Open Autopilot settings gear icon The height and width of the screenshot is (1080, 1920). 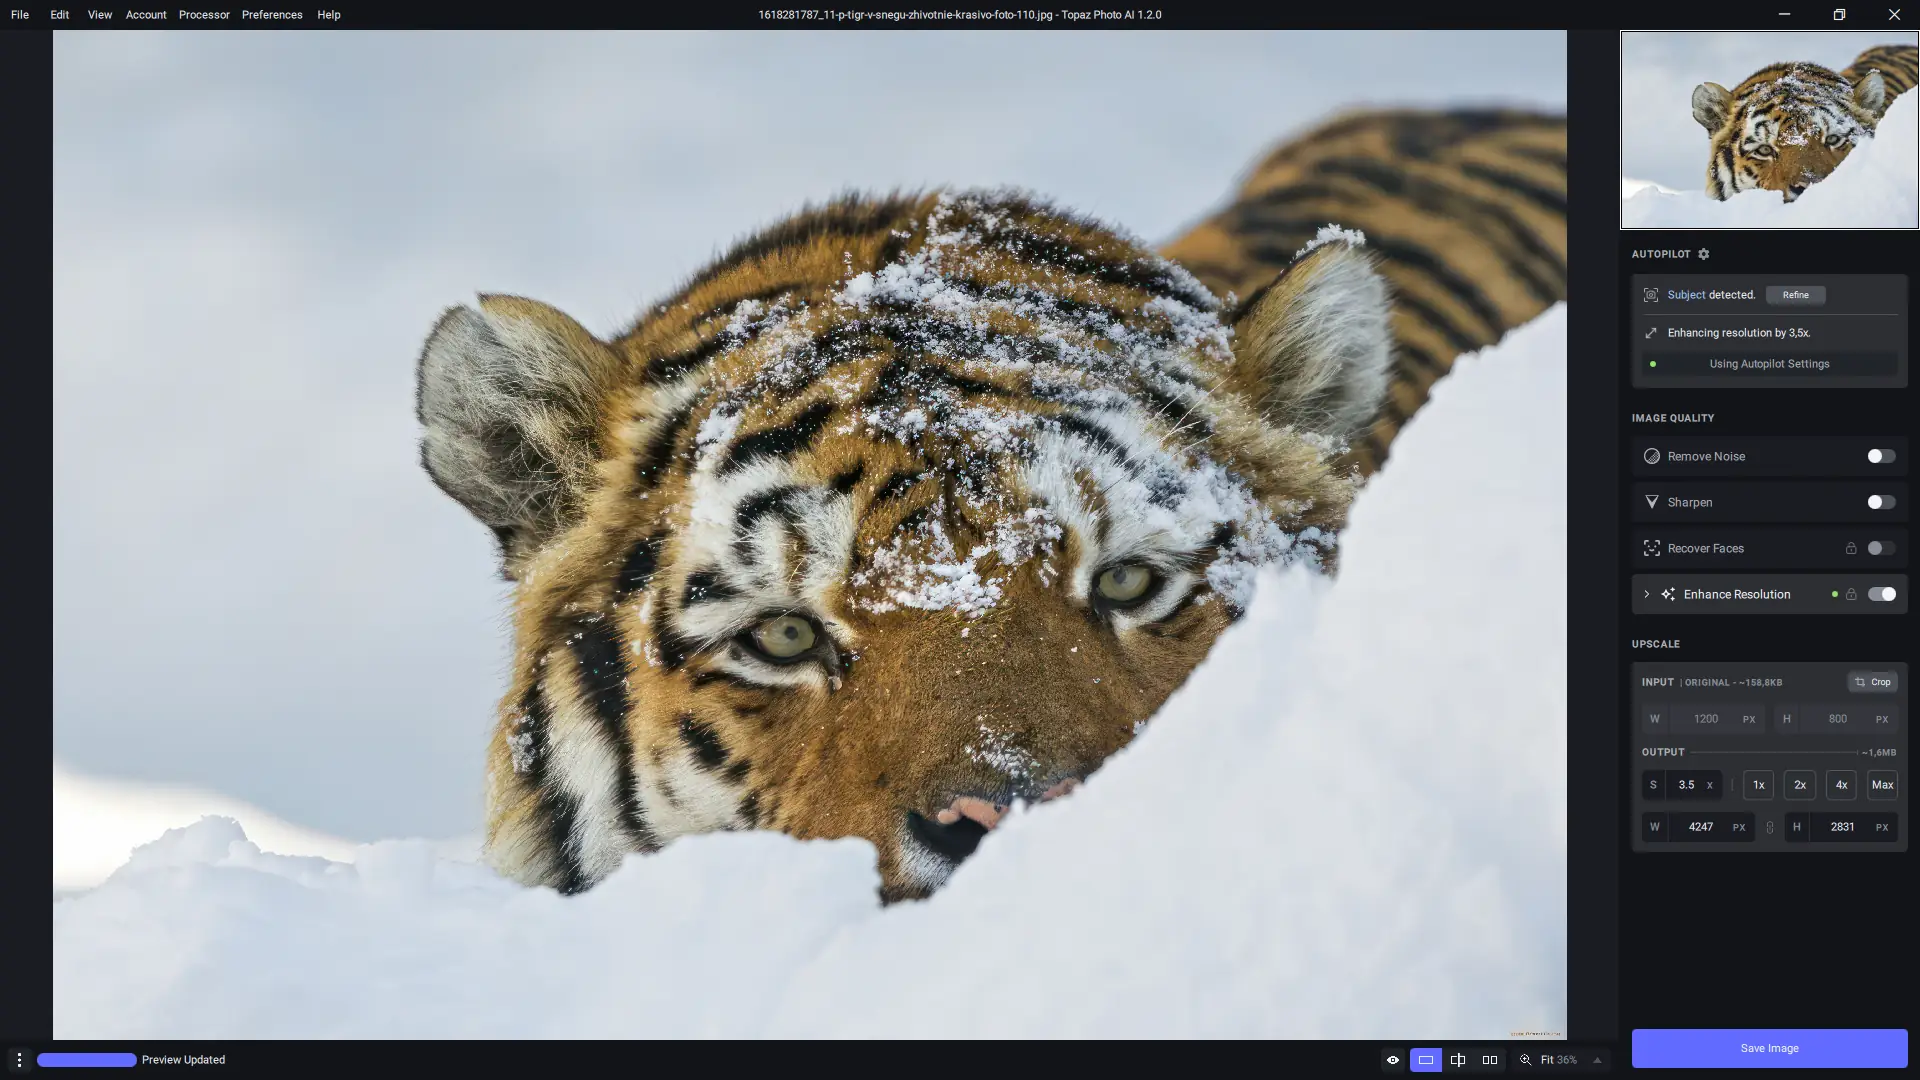[1704, 254]
